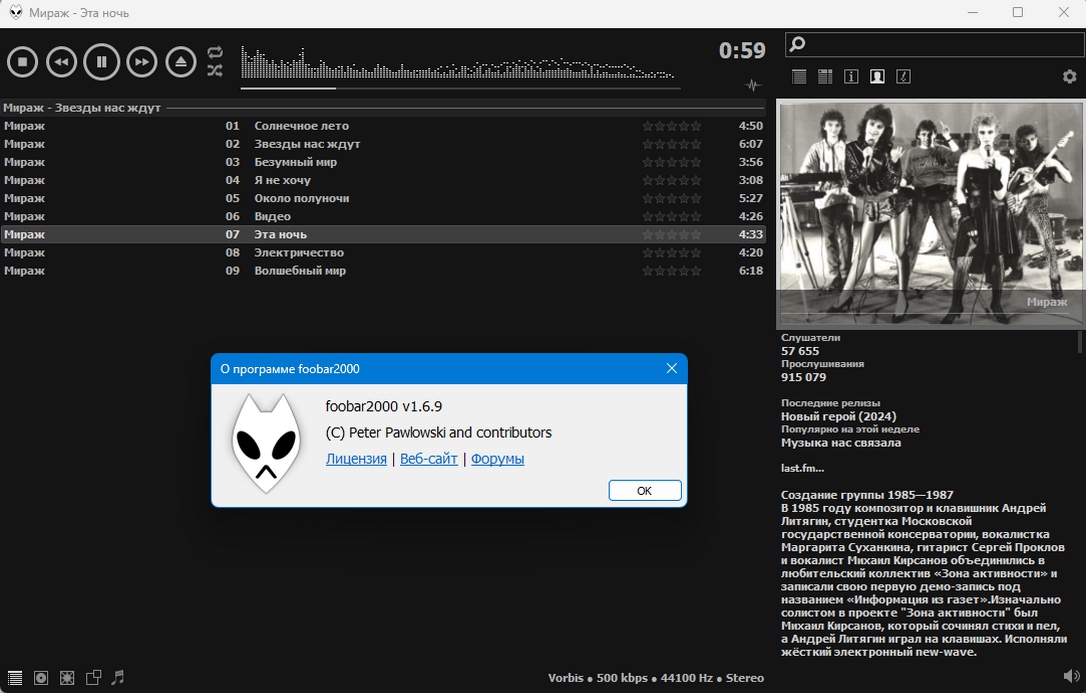Select track 06 Видео
1086x693 pixels.
(383, 216)
